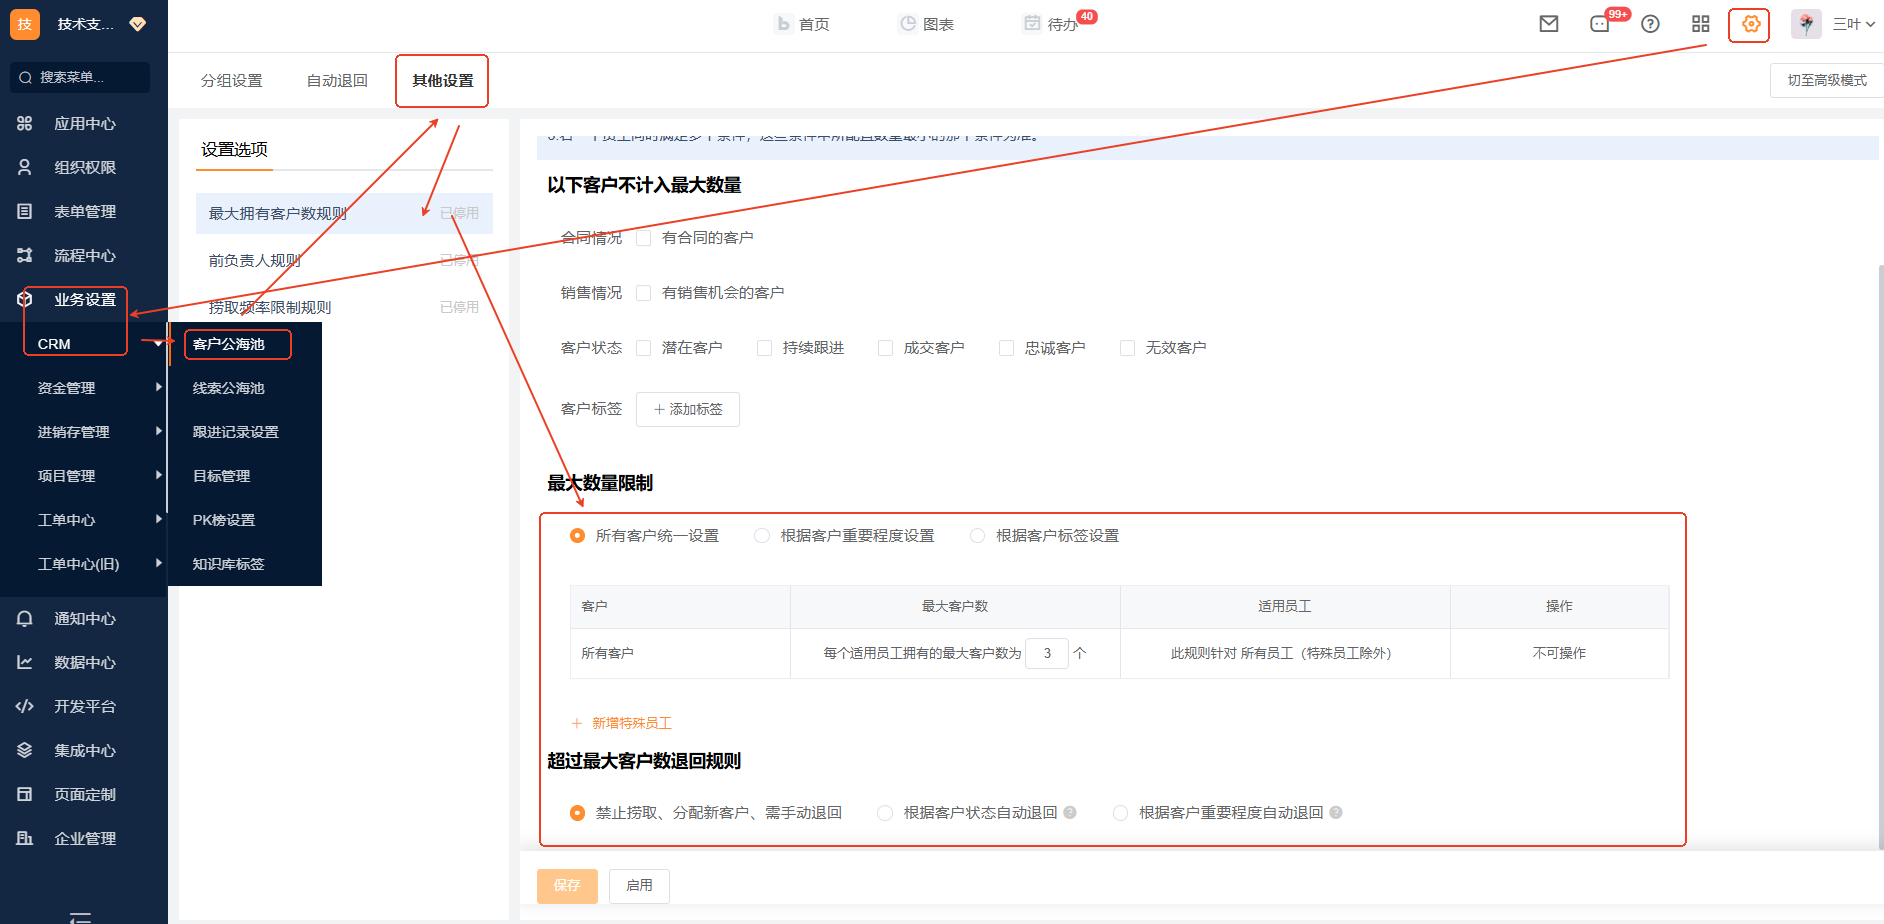The image size is (1884, 924).
Task: Open the 三叶 user dropdown
Action: [1853, 24]
